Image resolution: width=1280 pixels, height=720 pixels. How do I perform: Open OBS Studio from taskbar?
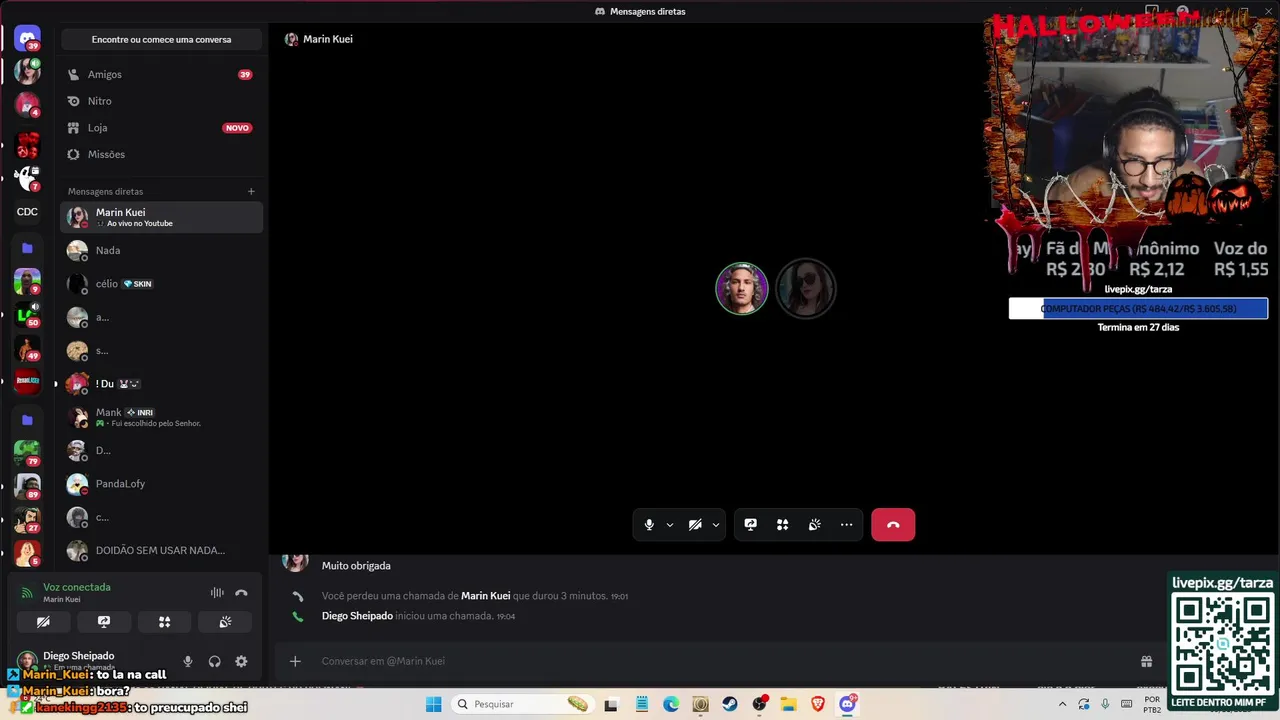[759, 704]
